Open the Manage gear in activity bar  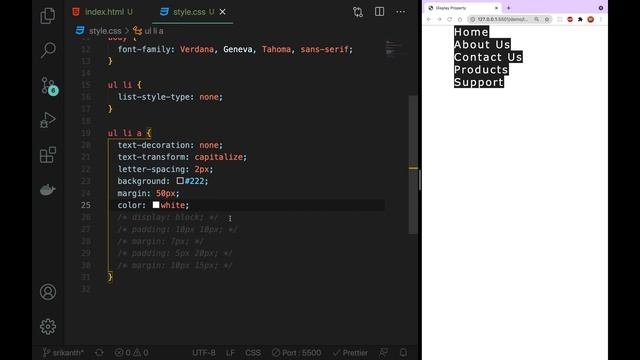(48, 327)
